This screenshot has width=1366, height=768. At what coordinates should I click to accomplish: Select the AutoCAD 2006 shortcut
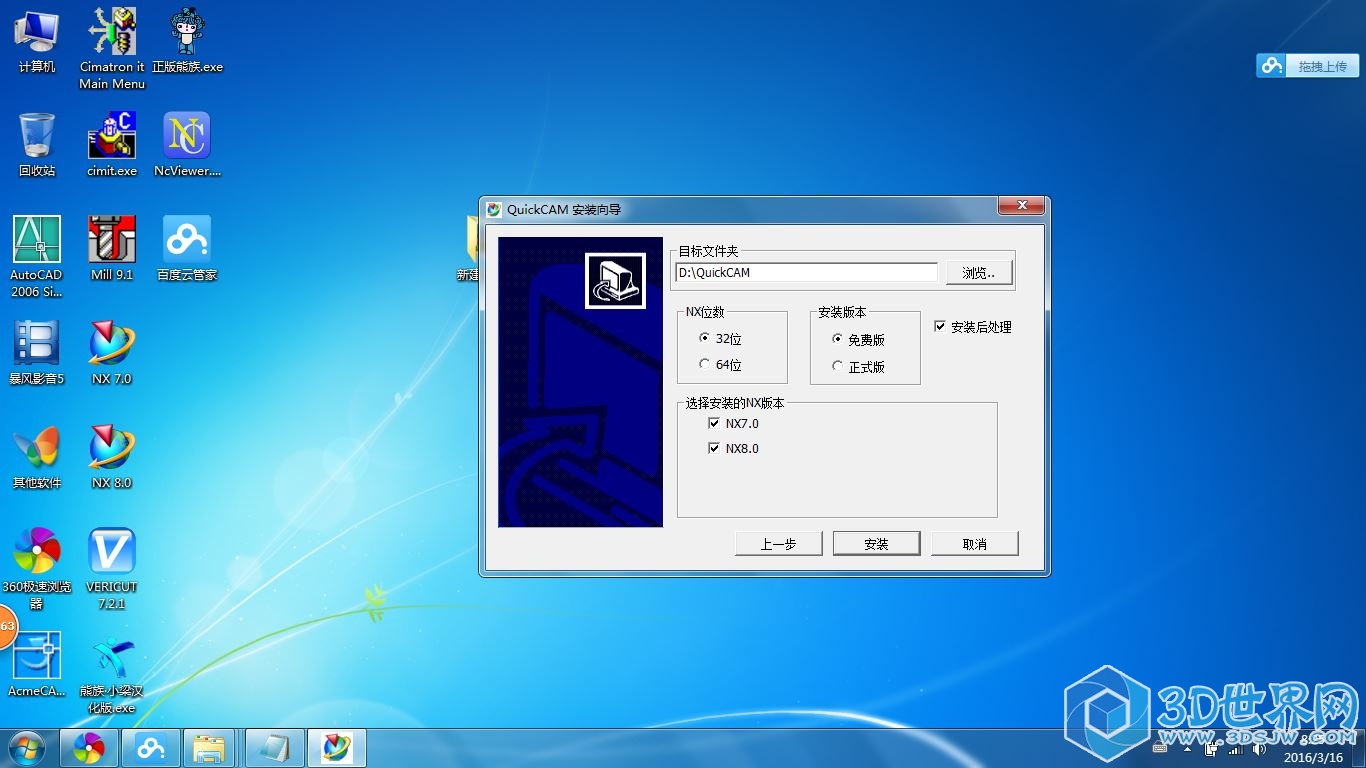(x=37, y=256)
